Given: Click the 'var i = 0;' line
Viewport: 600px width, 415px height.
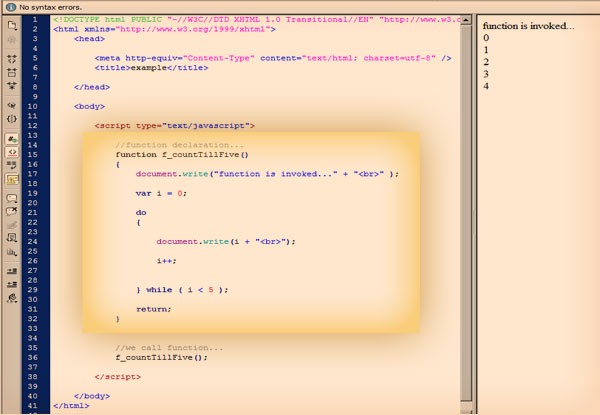Looking at the screenshot, I should click(161, 193).
